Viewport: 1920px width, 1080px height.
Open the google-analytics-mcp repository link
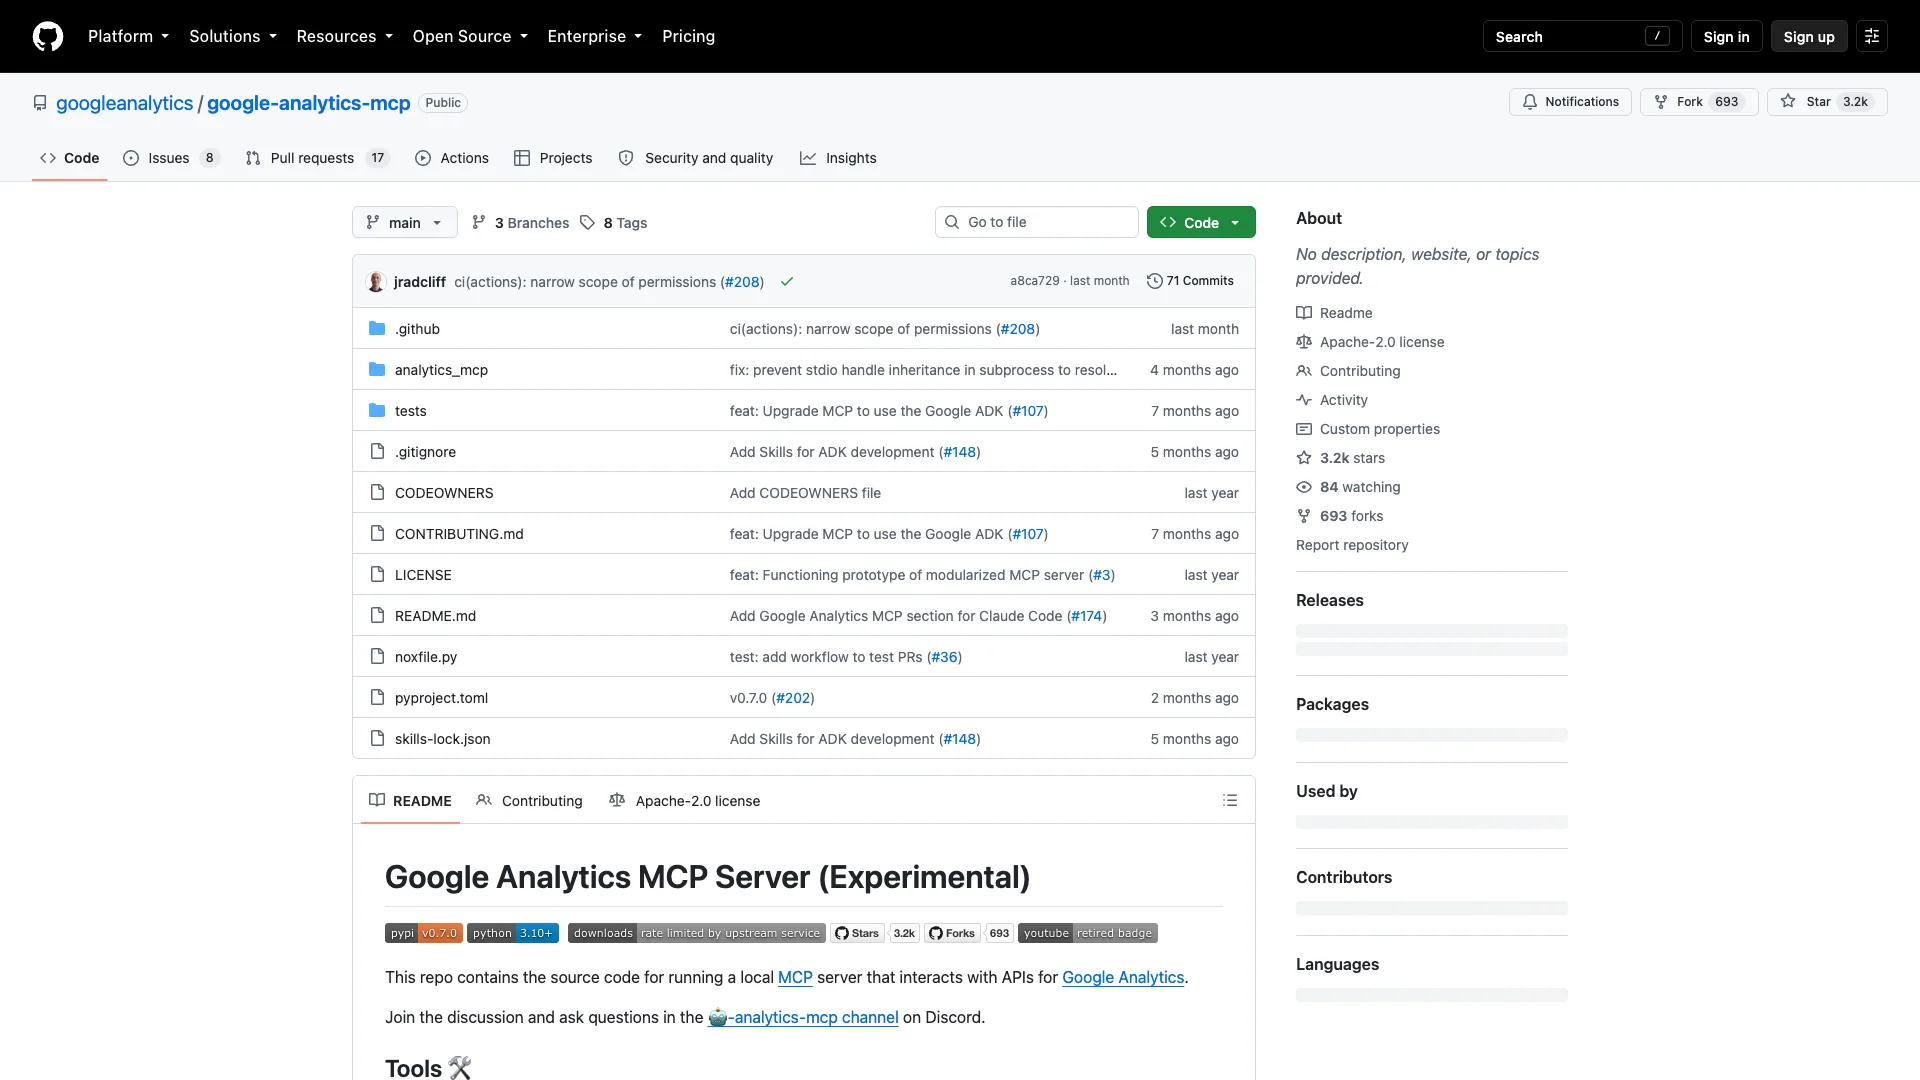click(308, 103)
